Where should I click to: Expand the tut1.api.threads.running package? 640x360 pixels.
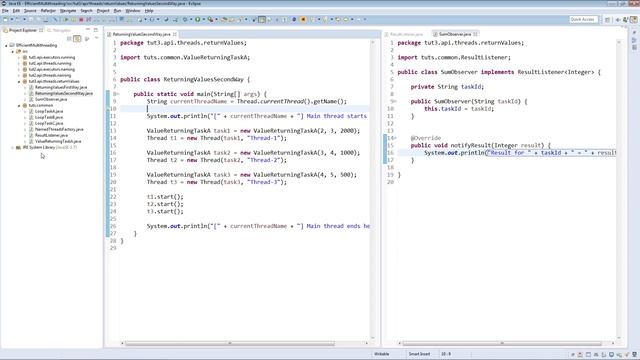(19, 64)
